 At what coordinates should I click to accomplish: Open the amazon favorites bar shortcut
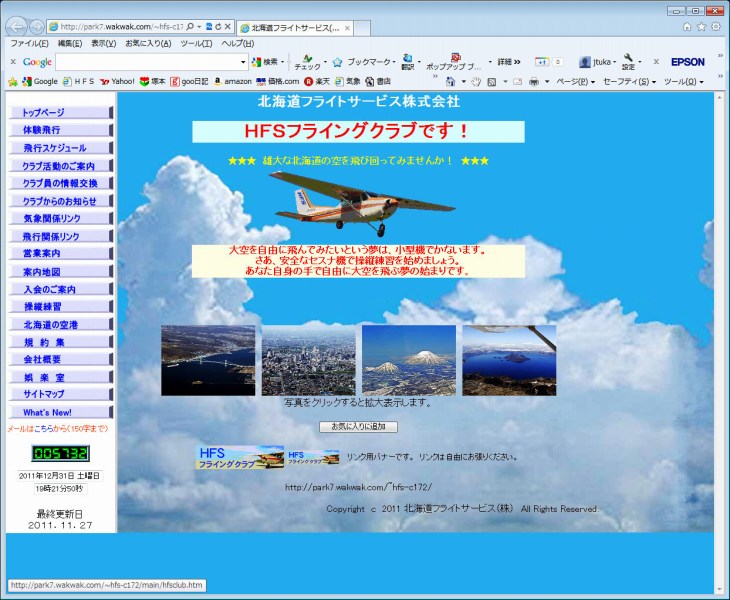(x=231, y=81)
